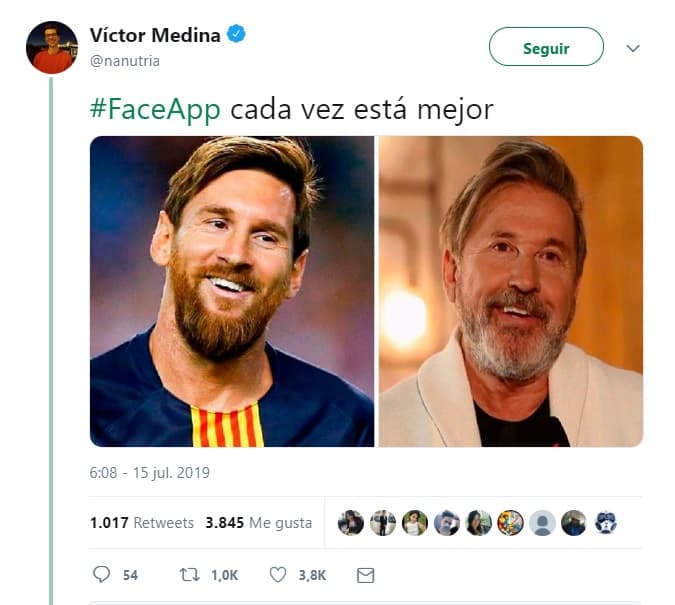Screen dimensions: 675x605
Task: View the 3.845 Me gusta list
Action: [x=258, y=523]
